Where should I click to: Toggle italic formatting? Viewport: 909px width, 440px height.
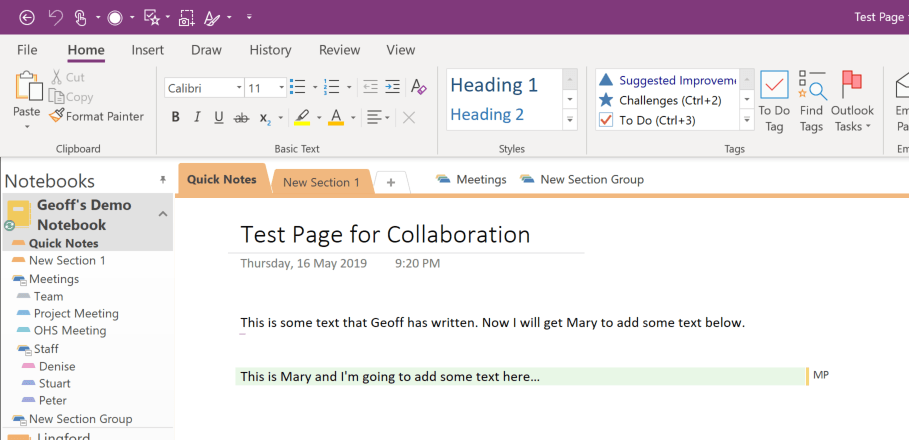(197, 118)
